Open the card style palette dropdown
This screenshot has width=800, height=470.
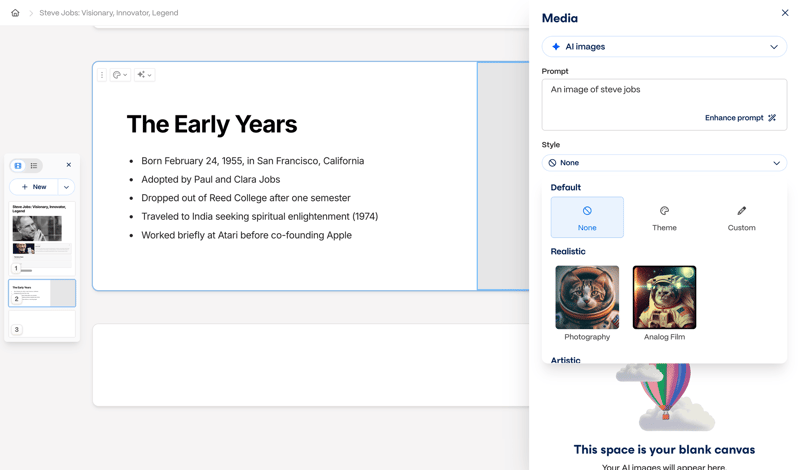click(120, 75)
